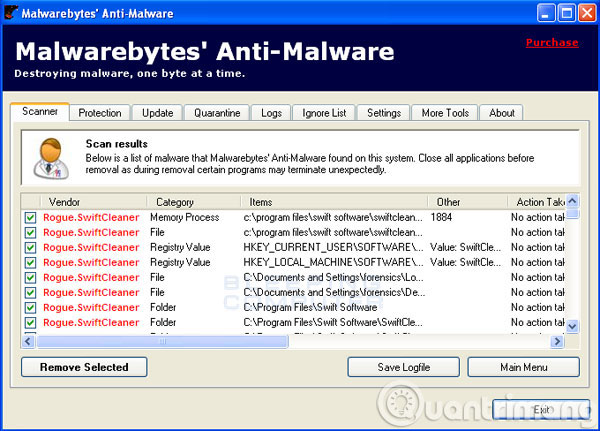Go to the Logs tab
This screenshot has height=431, width=600.
coord(271,113)
